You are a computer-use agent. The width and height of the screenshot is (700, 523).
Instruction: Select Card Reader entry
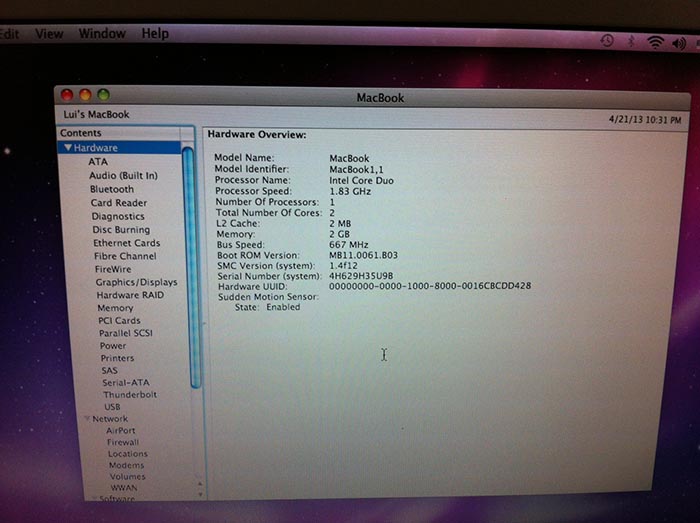[x=119, y=203]
